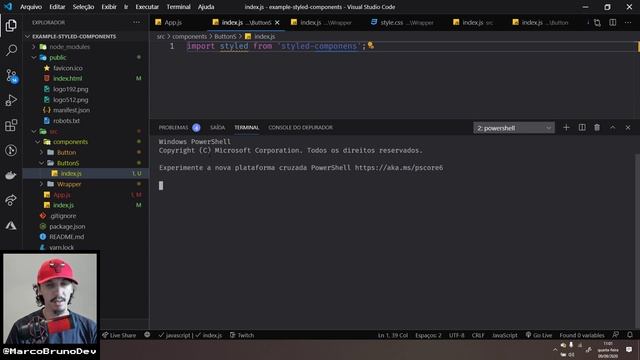
Task: Open CONSOLE DO DEPURADOR panel tab
Action: point(300,128)
